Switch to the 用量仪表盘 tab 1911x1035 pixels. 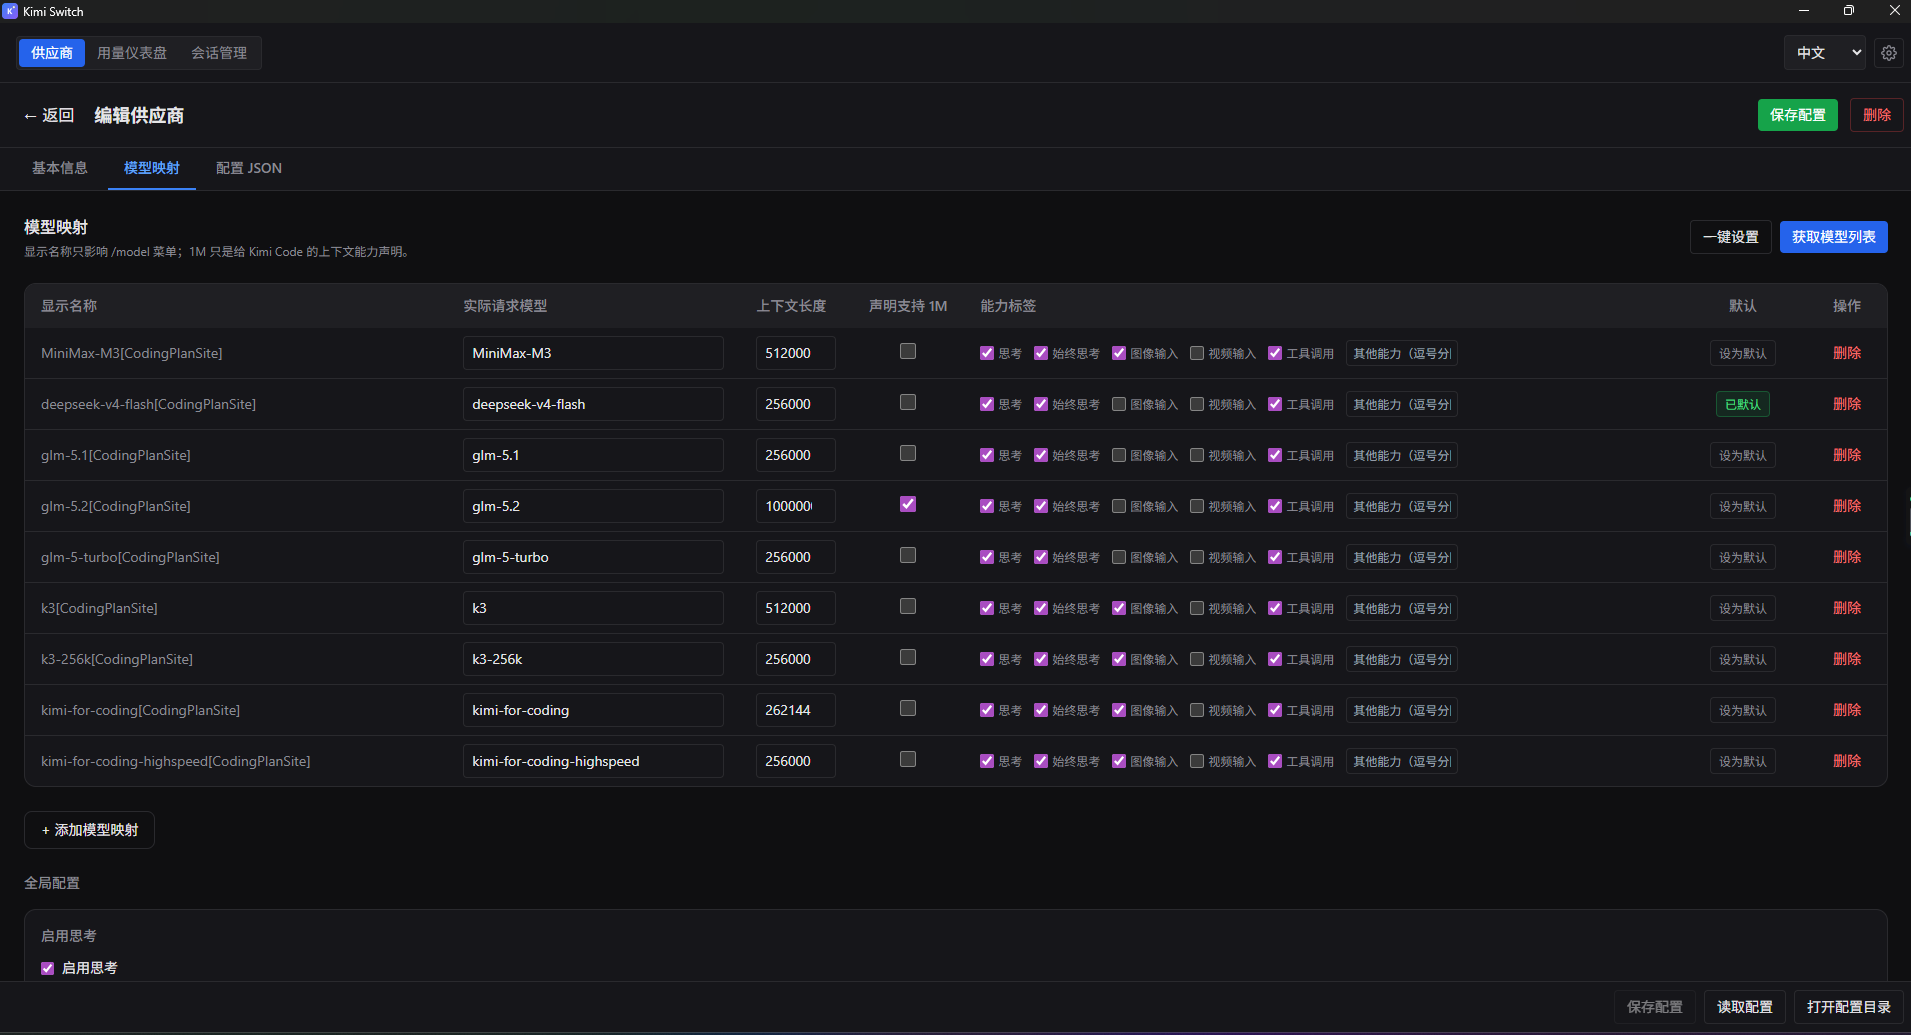click(x=132, y=53)
